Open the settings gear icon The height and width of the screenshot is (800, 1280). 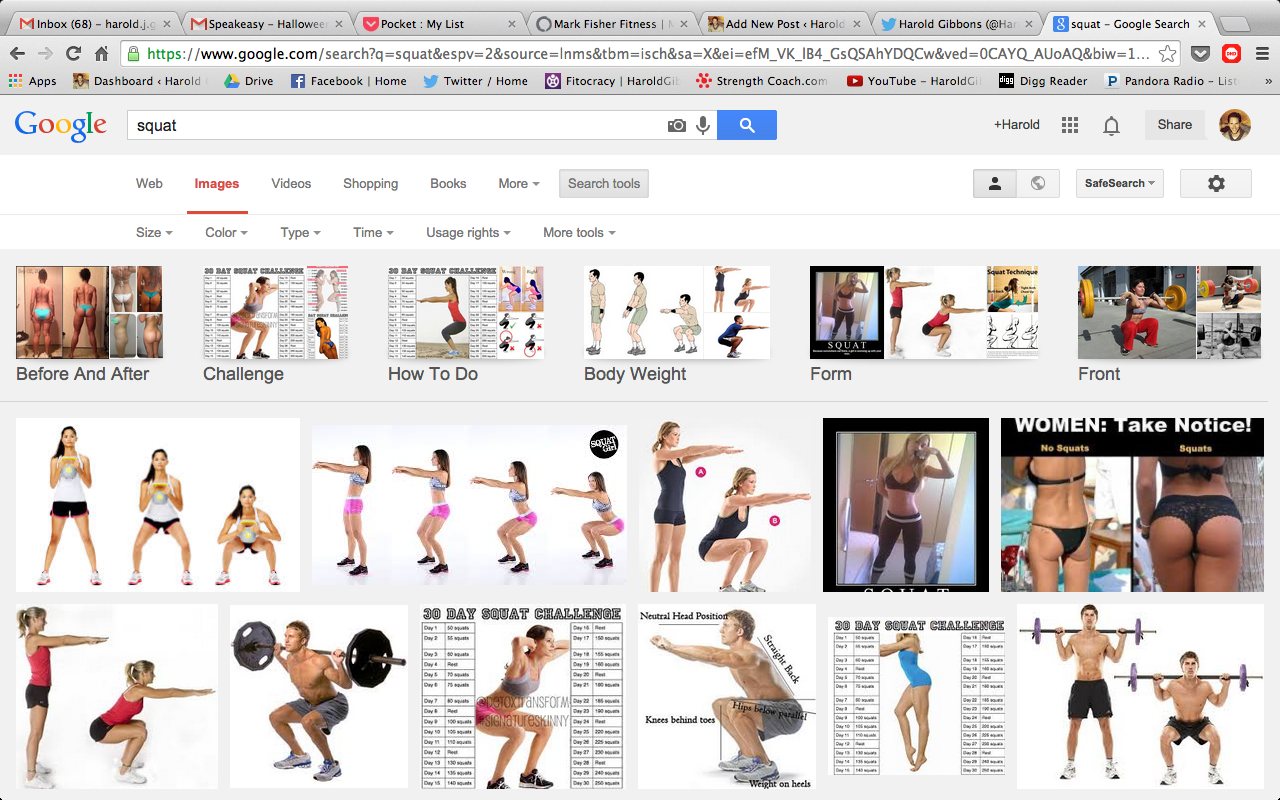point(1216,183)
